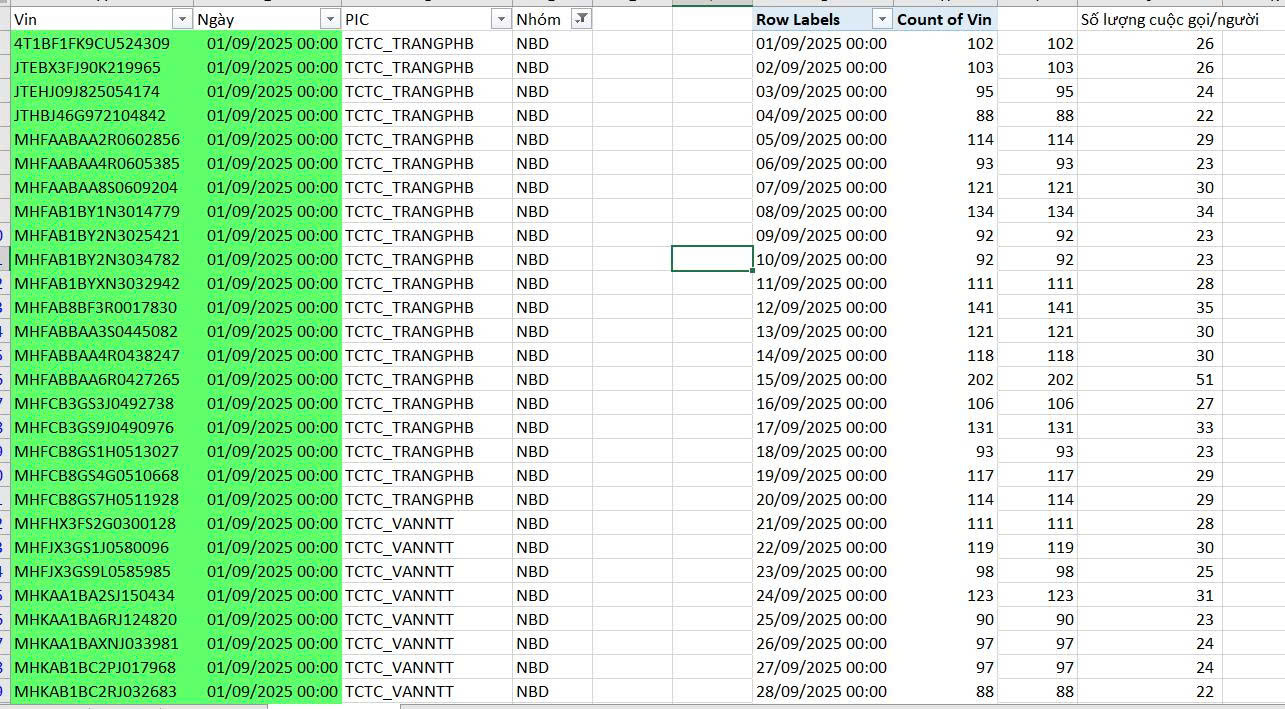Select pivot row label 24/09/2025 00:00
Image resolution: width=1285 pixels, height=709 pixels.
822,595
